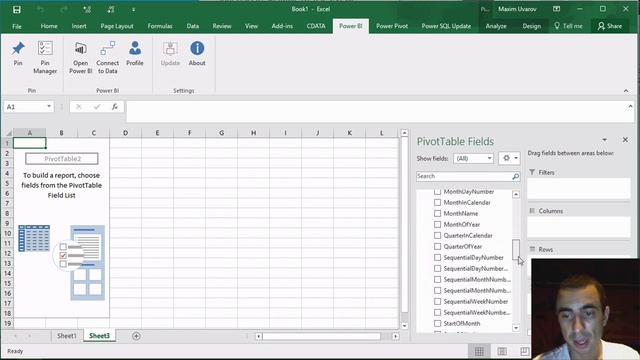Check the SequentialWeekNumber field
Image resolution: width=640 pixels, height=360 pixels.
point(438,302)
